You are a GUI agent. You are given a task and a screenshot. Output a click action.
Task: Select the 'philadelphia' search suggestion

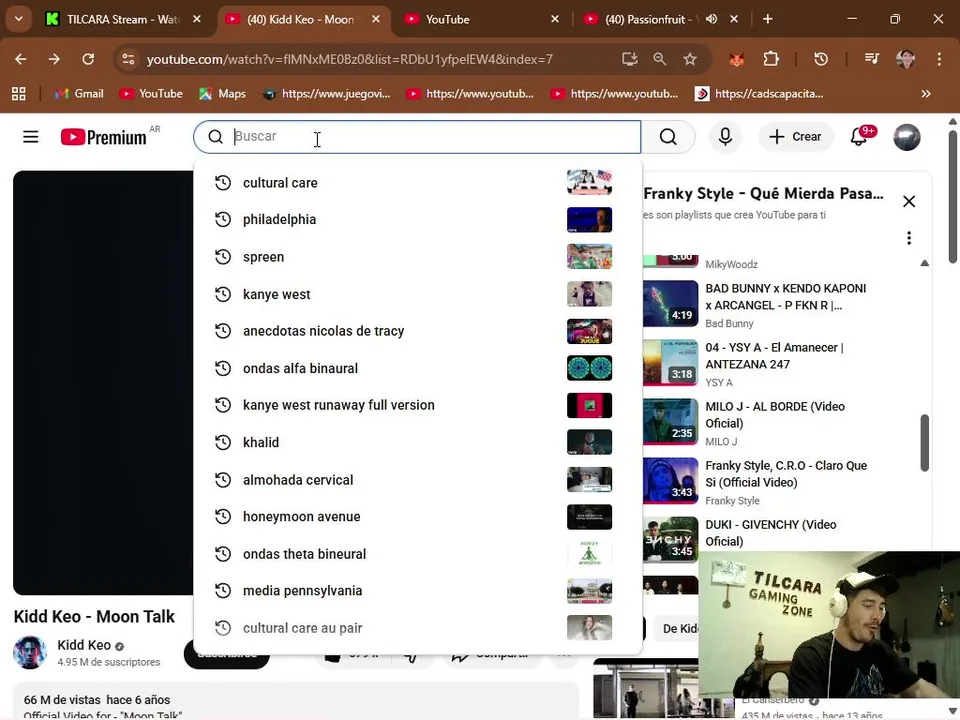[418, 219]
